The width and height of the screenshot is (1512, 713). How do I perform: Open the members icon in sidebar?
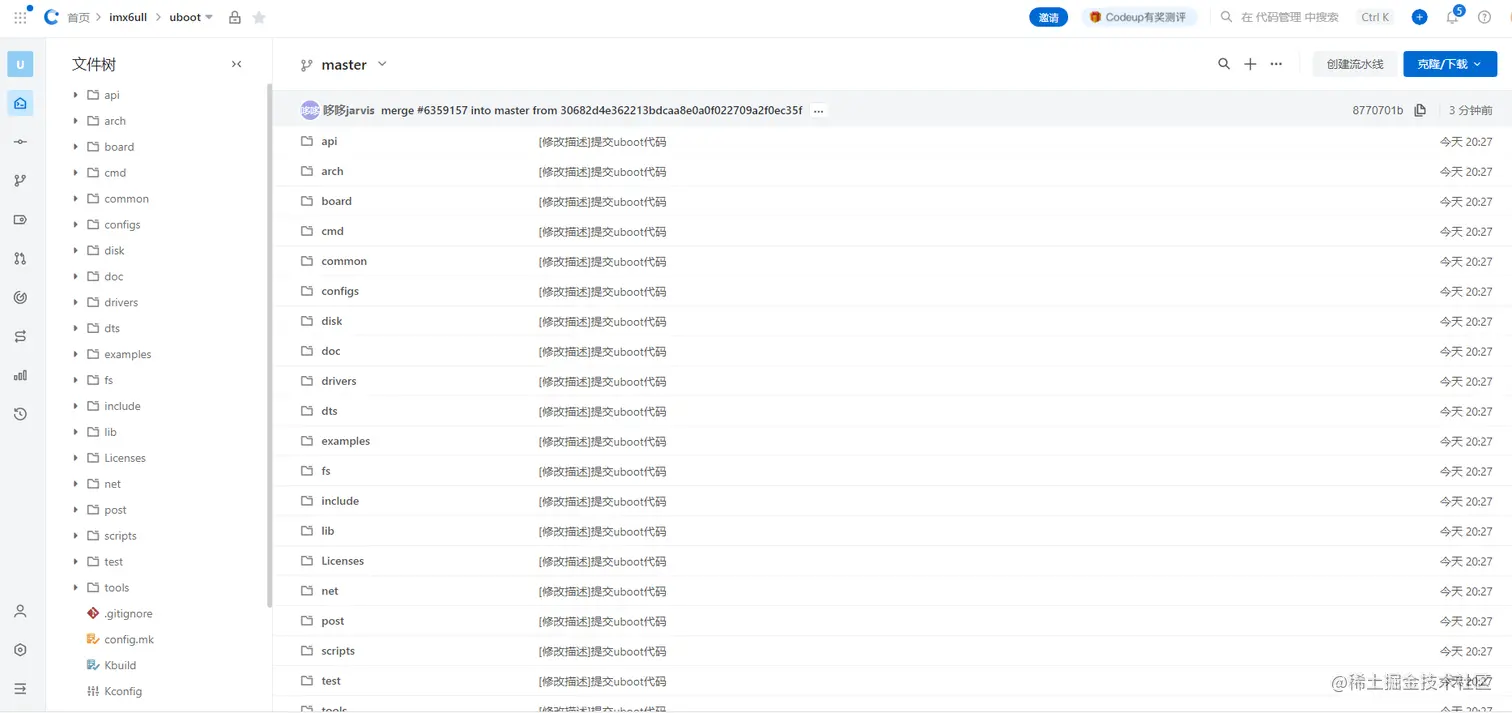click(20, 611)
